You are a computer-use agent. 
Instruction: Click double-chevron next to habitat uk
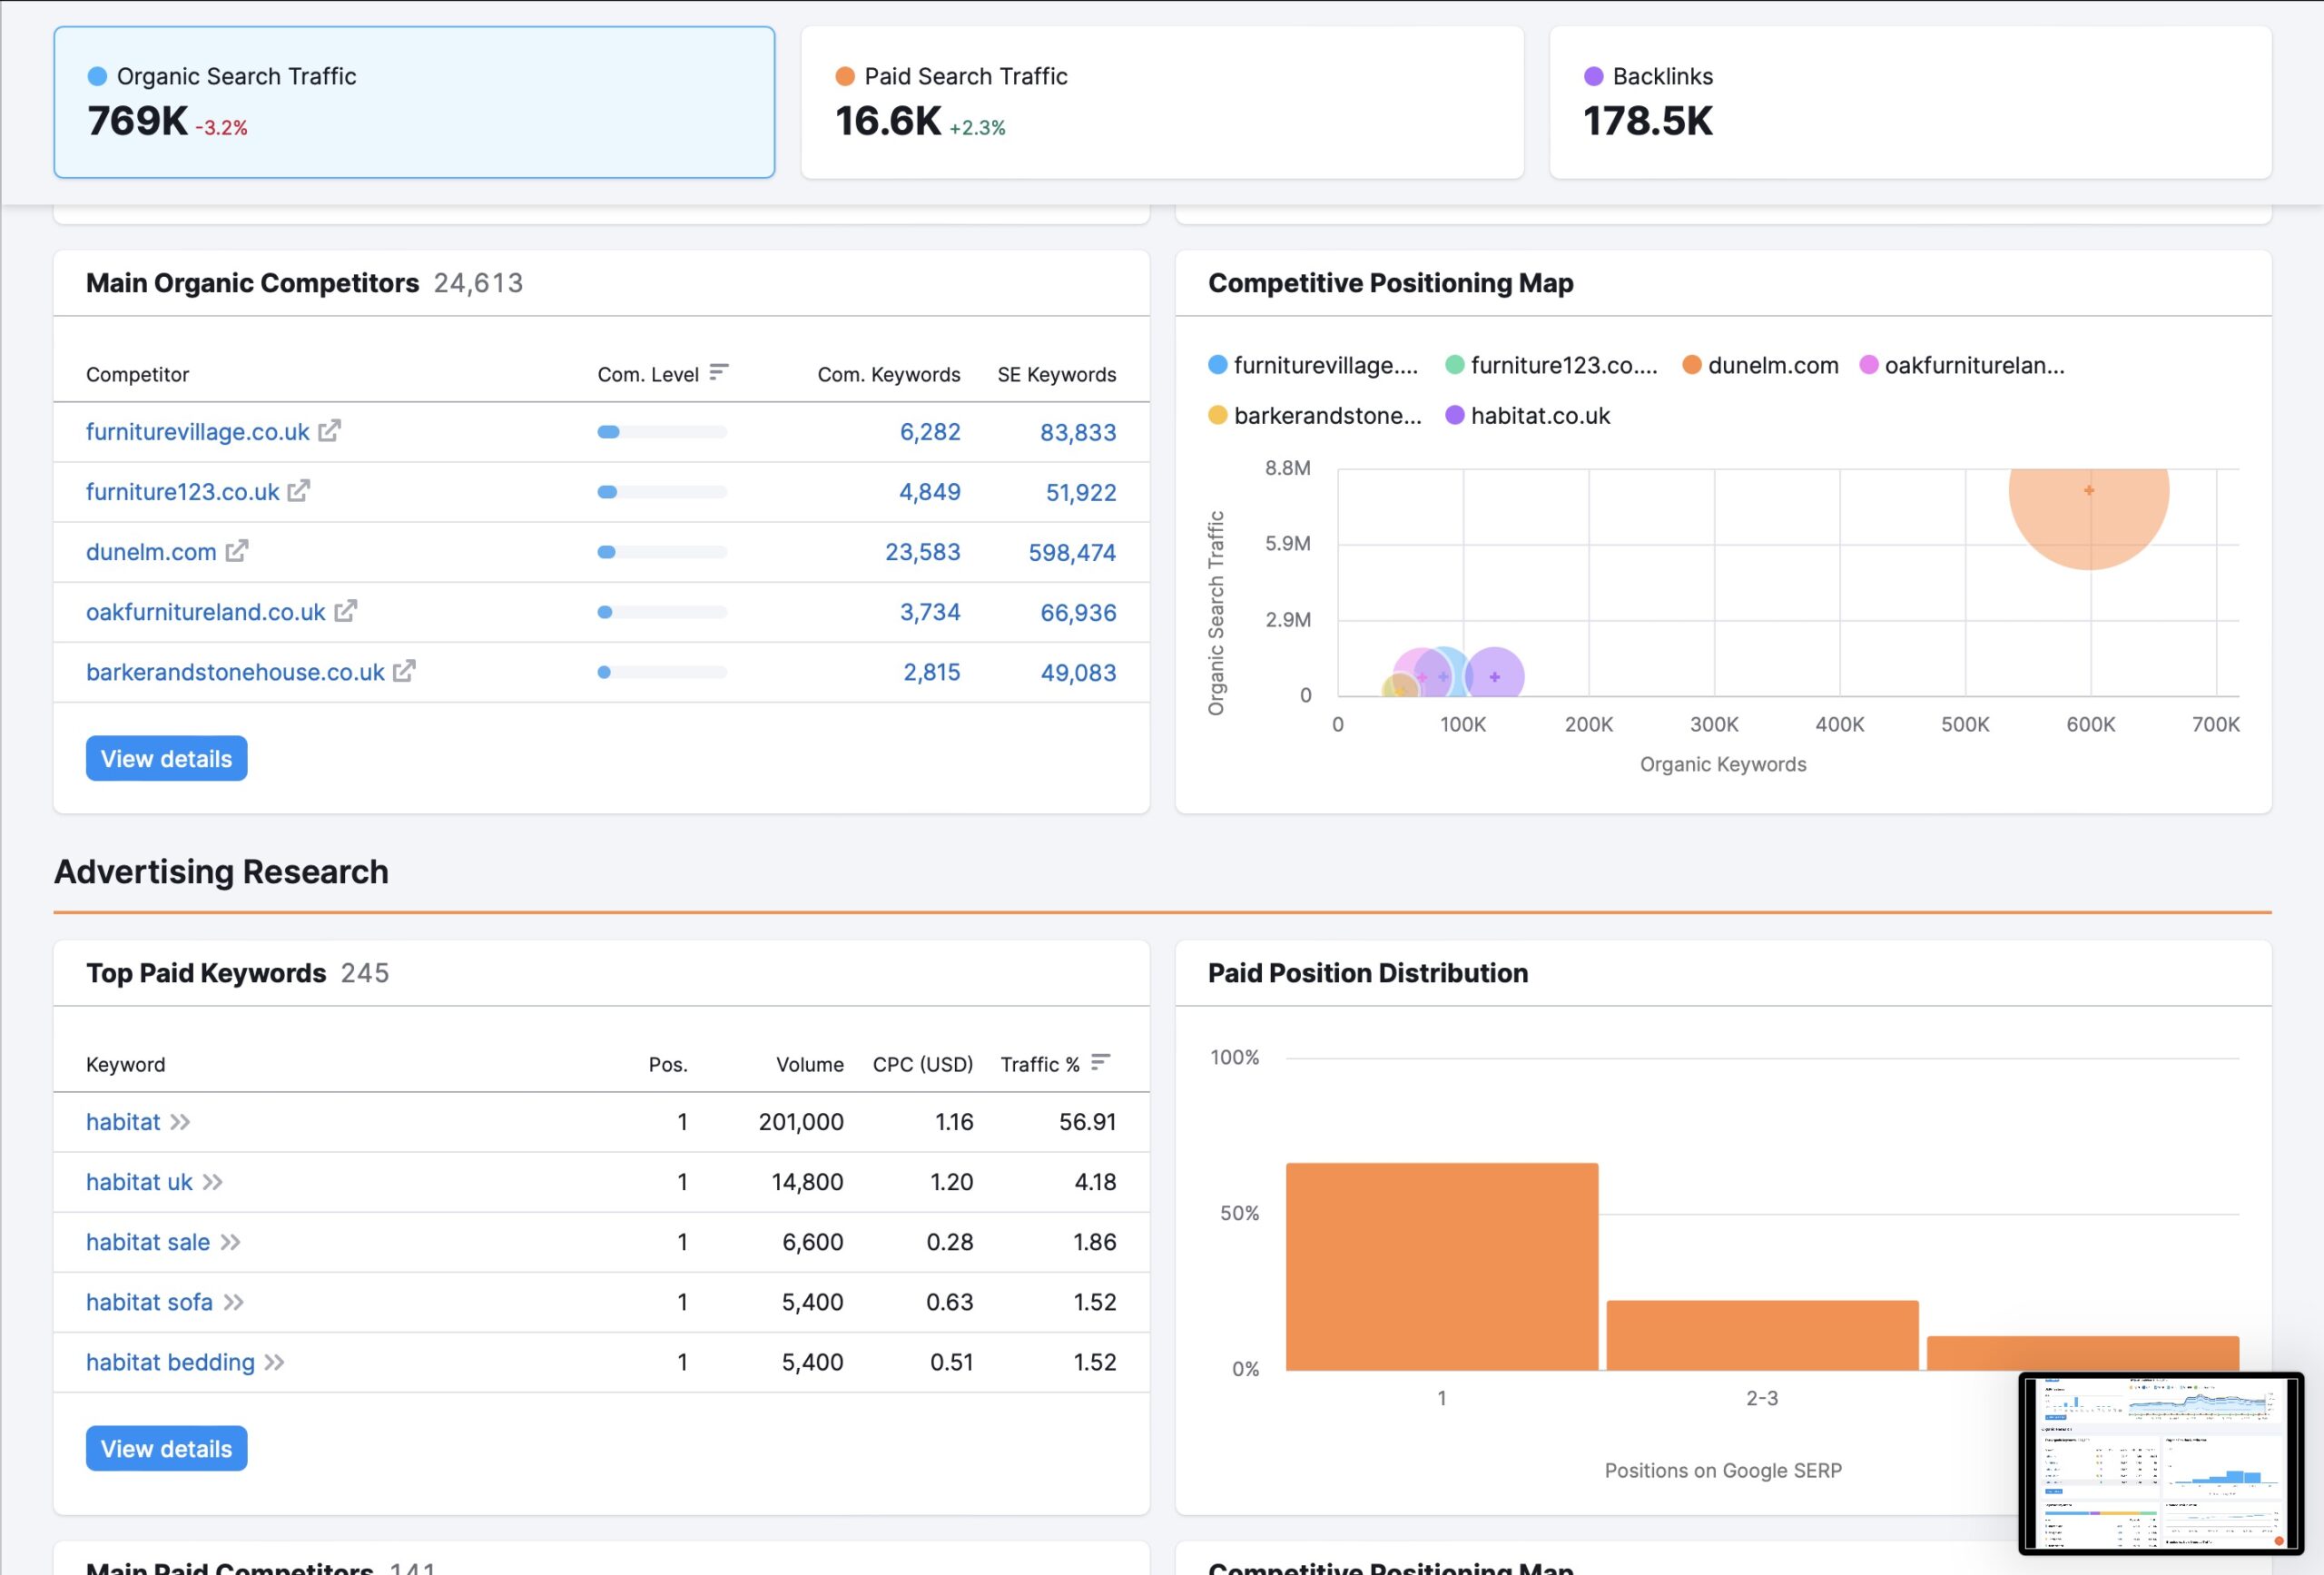tap(212, 1182)
